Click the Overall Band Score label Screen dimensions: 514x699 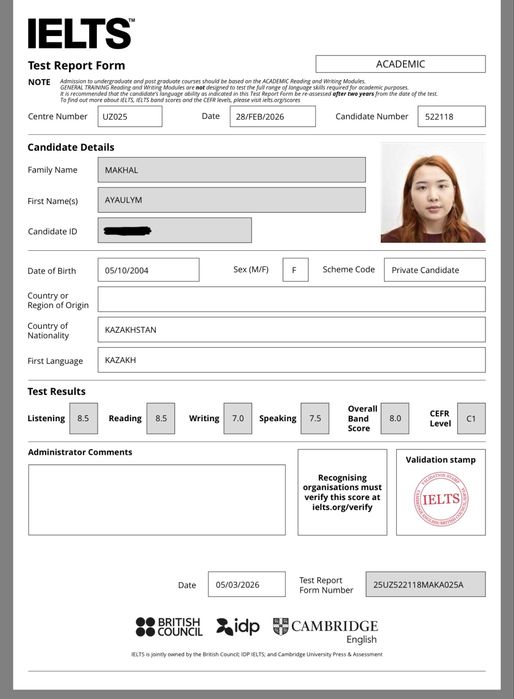(362, 419)
